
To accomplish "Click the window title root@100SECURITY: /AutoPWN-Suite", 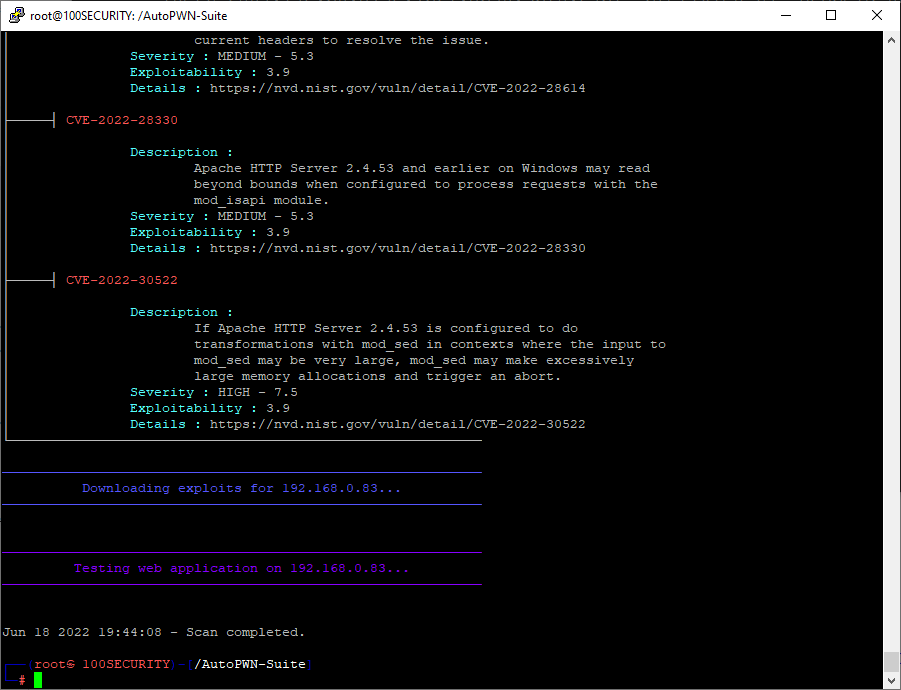I will click(x=129, y=16).
